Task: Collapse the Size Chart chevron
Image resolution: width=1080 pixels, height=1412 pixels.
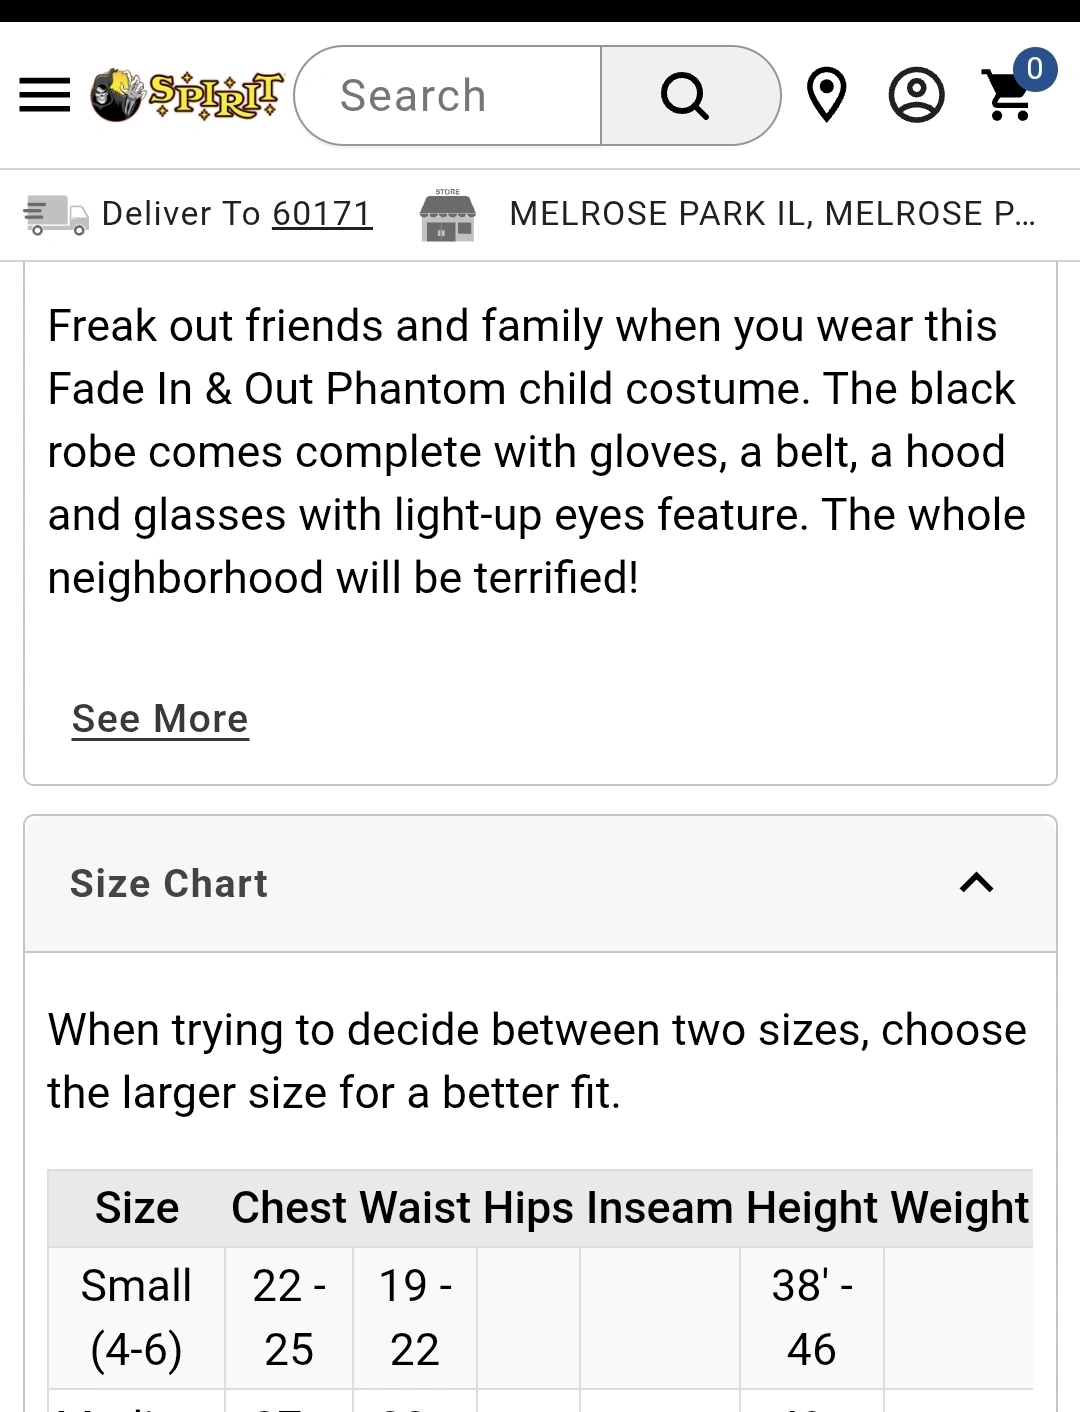Action: 976,883
